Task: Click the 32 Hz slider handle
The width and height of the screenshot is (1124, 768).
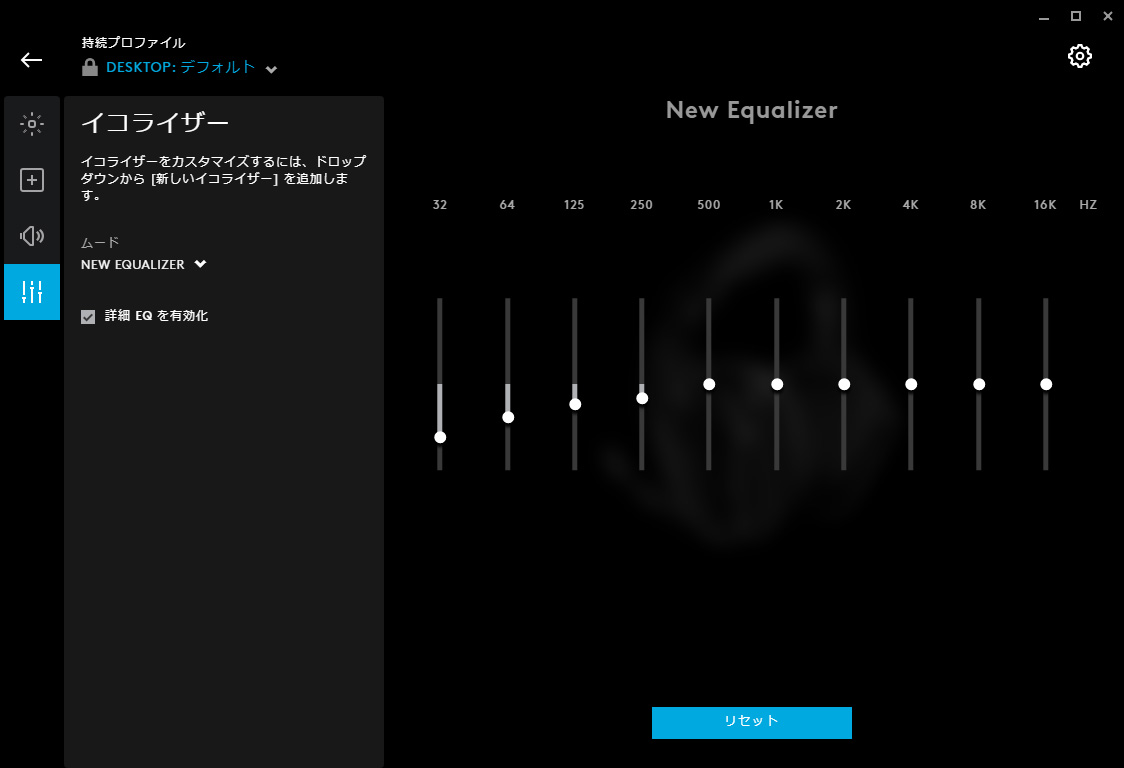Action: (x=440, y=437)
